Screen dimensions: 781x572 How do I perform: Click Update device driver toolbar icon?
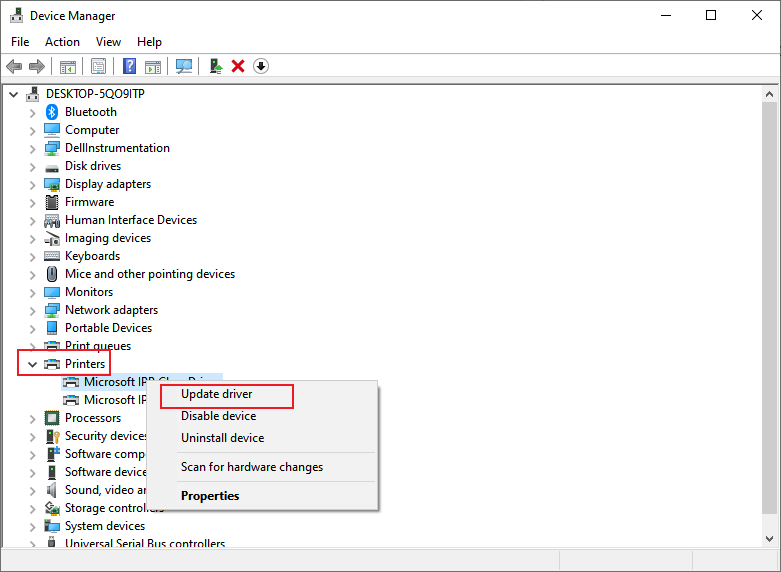[216, 66]
